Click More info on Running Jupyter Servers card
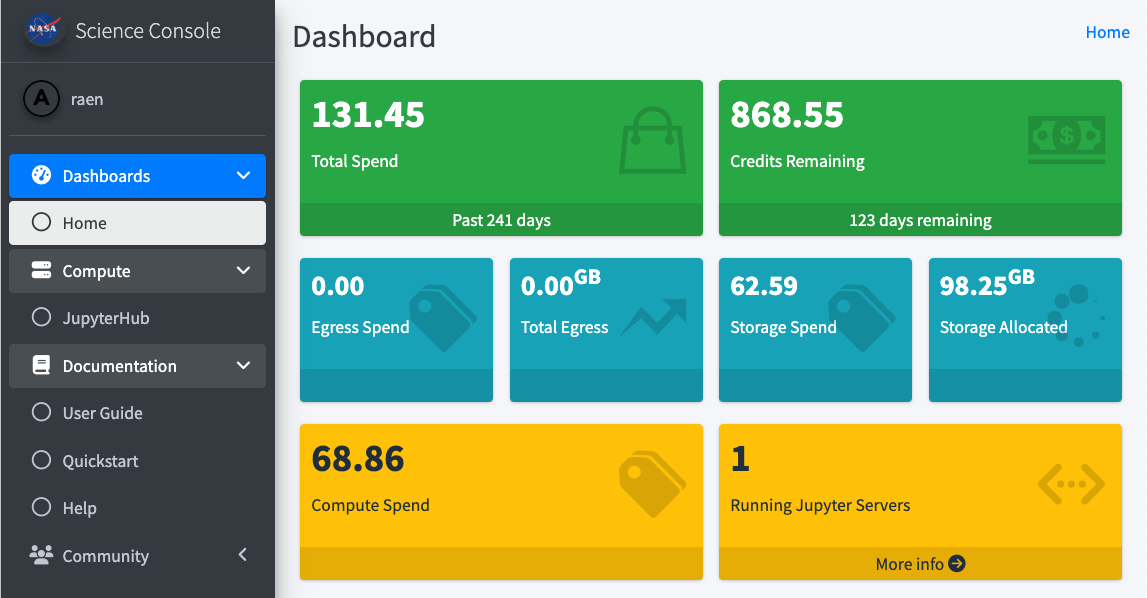Screen dimensions: 1147x598 pyautogui.click(x=919, y=563)
